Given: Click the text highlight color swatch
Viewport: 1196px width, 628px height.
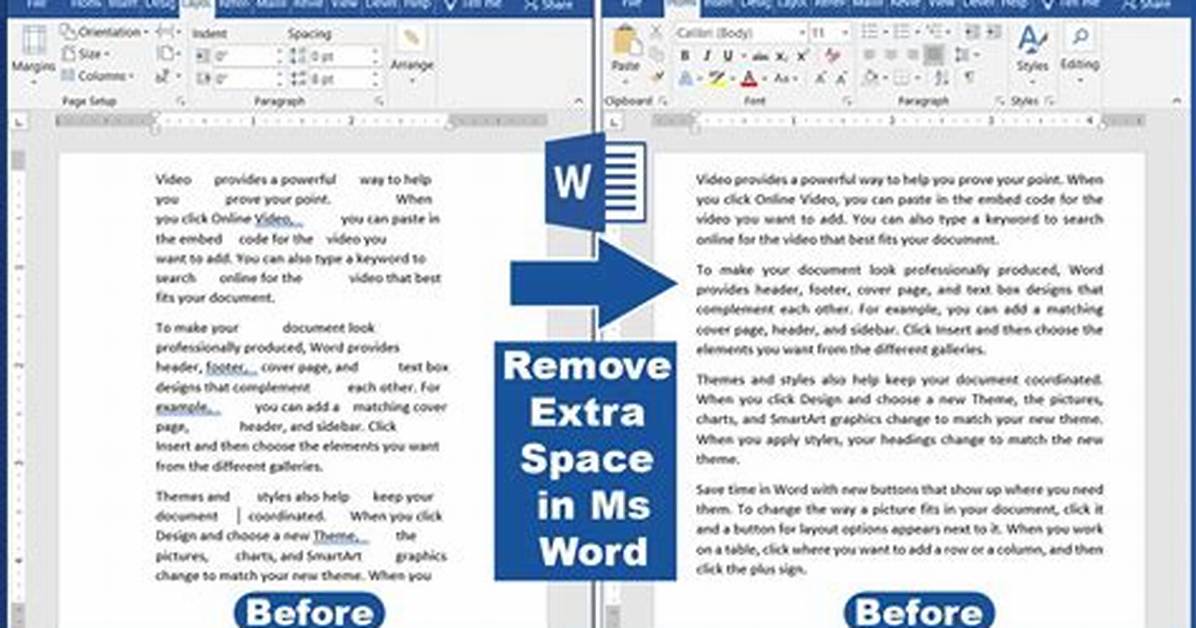Looking at the screenshot, I should click(715, 79).
